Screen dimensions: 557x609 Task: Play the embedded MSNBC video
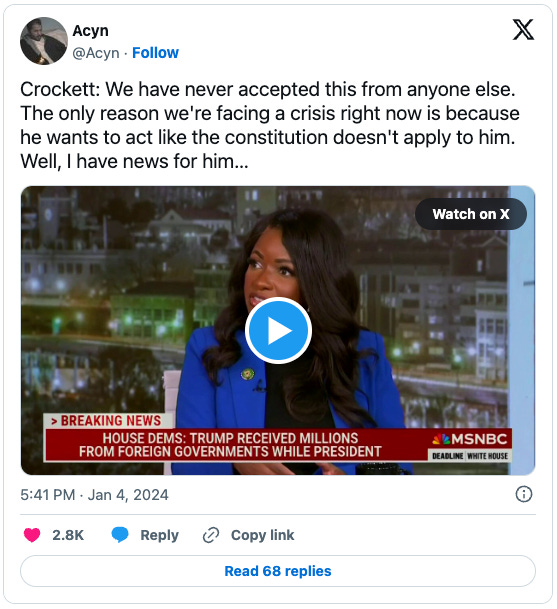[278, 331]
